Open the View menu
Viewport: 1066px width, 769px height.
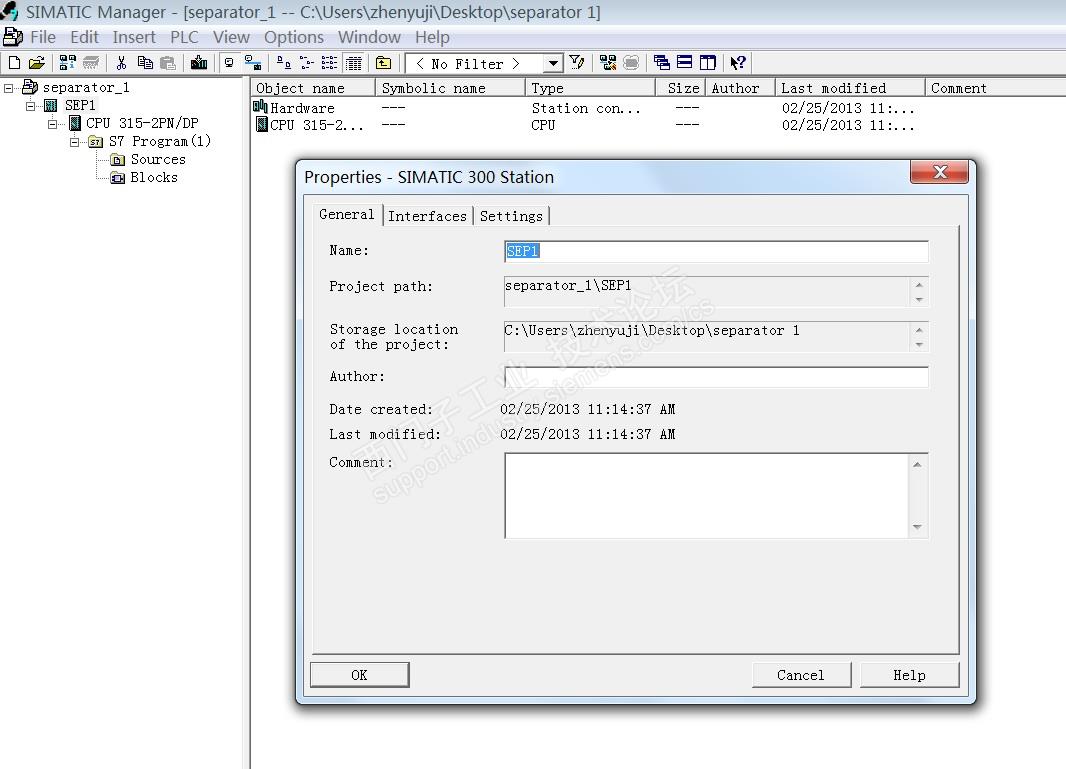231,37
